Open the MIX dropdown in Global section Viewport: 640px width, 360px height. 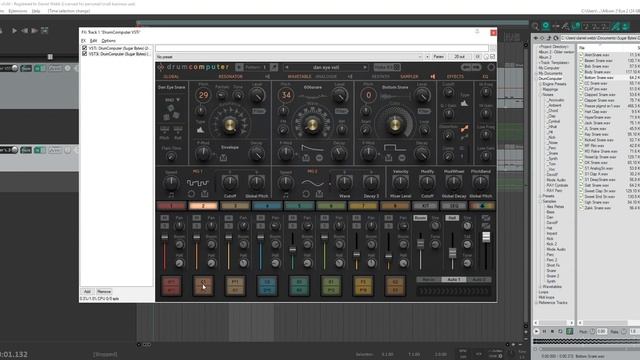click(172, 100)
